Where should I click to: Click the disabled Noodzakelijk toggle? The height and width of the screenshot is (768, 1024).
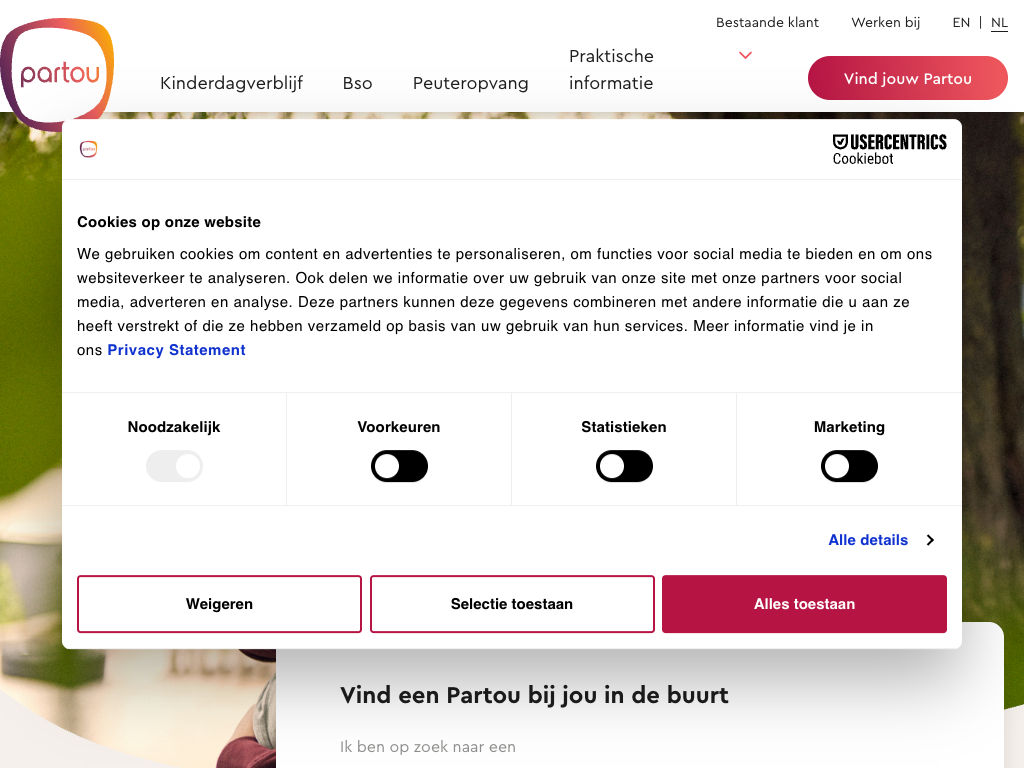174,466
